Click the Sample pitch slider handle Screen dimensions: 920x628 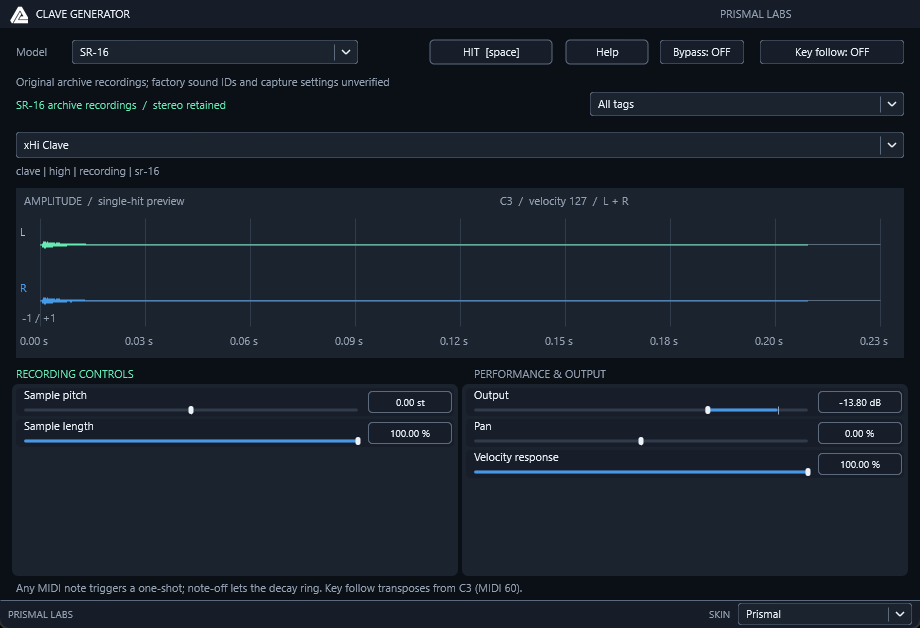[x=191, y=410]
